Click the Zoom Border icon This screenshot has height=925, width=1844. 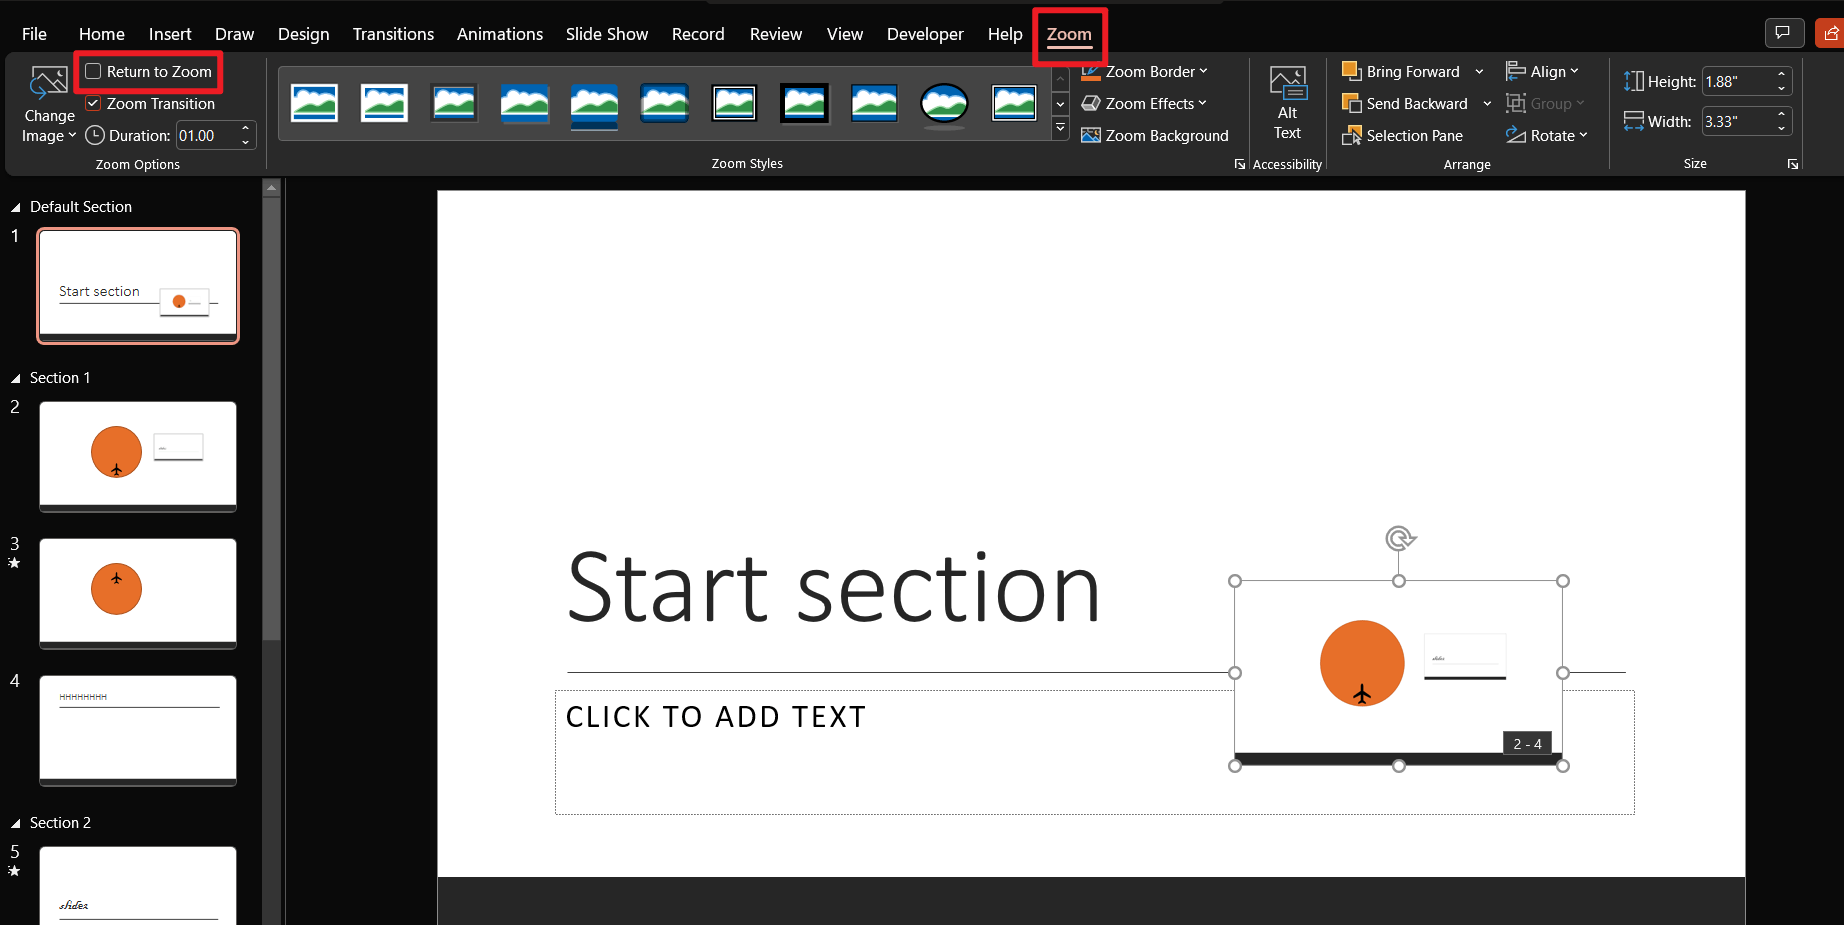point(1093,71)
